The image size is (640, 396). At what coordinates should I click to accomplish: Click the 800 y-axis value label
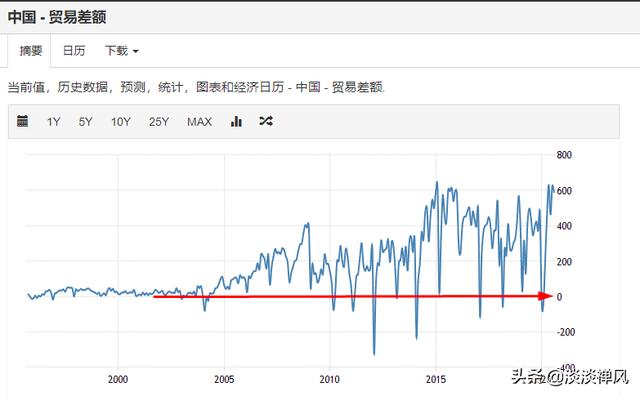point(564,155)
